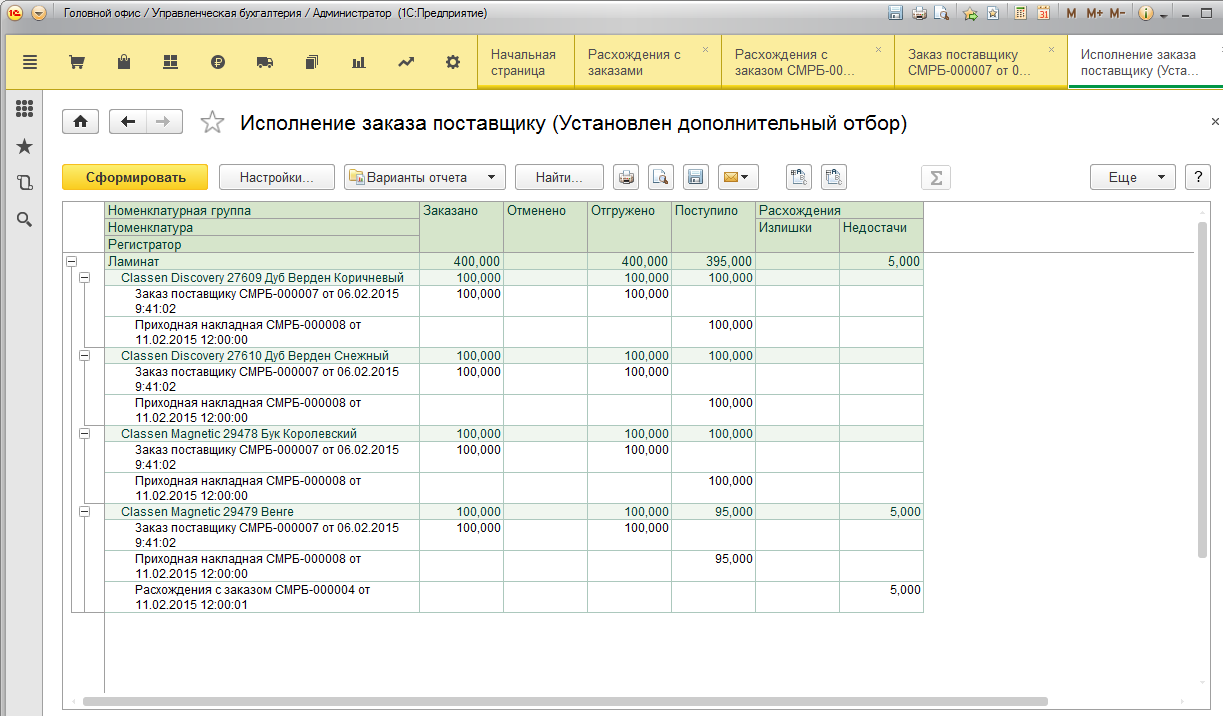Open the info icon in title bar

[x=1147, y=13]
